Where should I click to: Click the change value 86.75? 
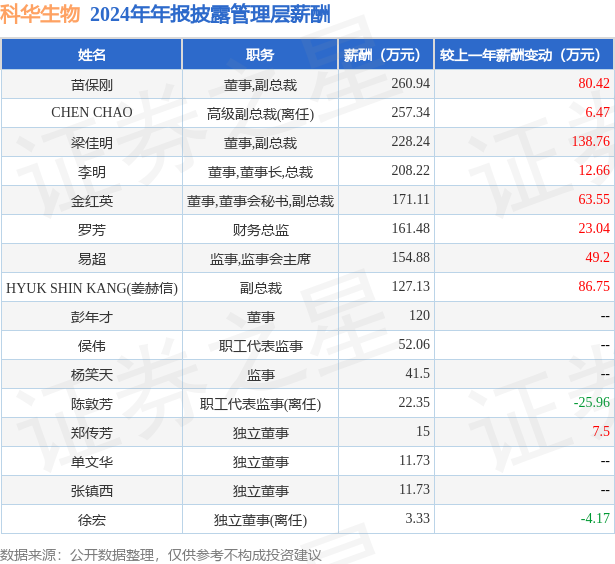[x=594, y=286]
